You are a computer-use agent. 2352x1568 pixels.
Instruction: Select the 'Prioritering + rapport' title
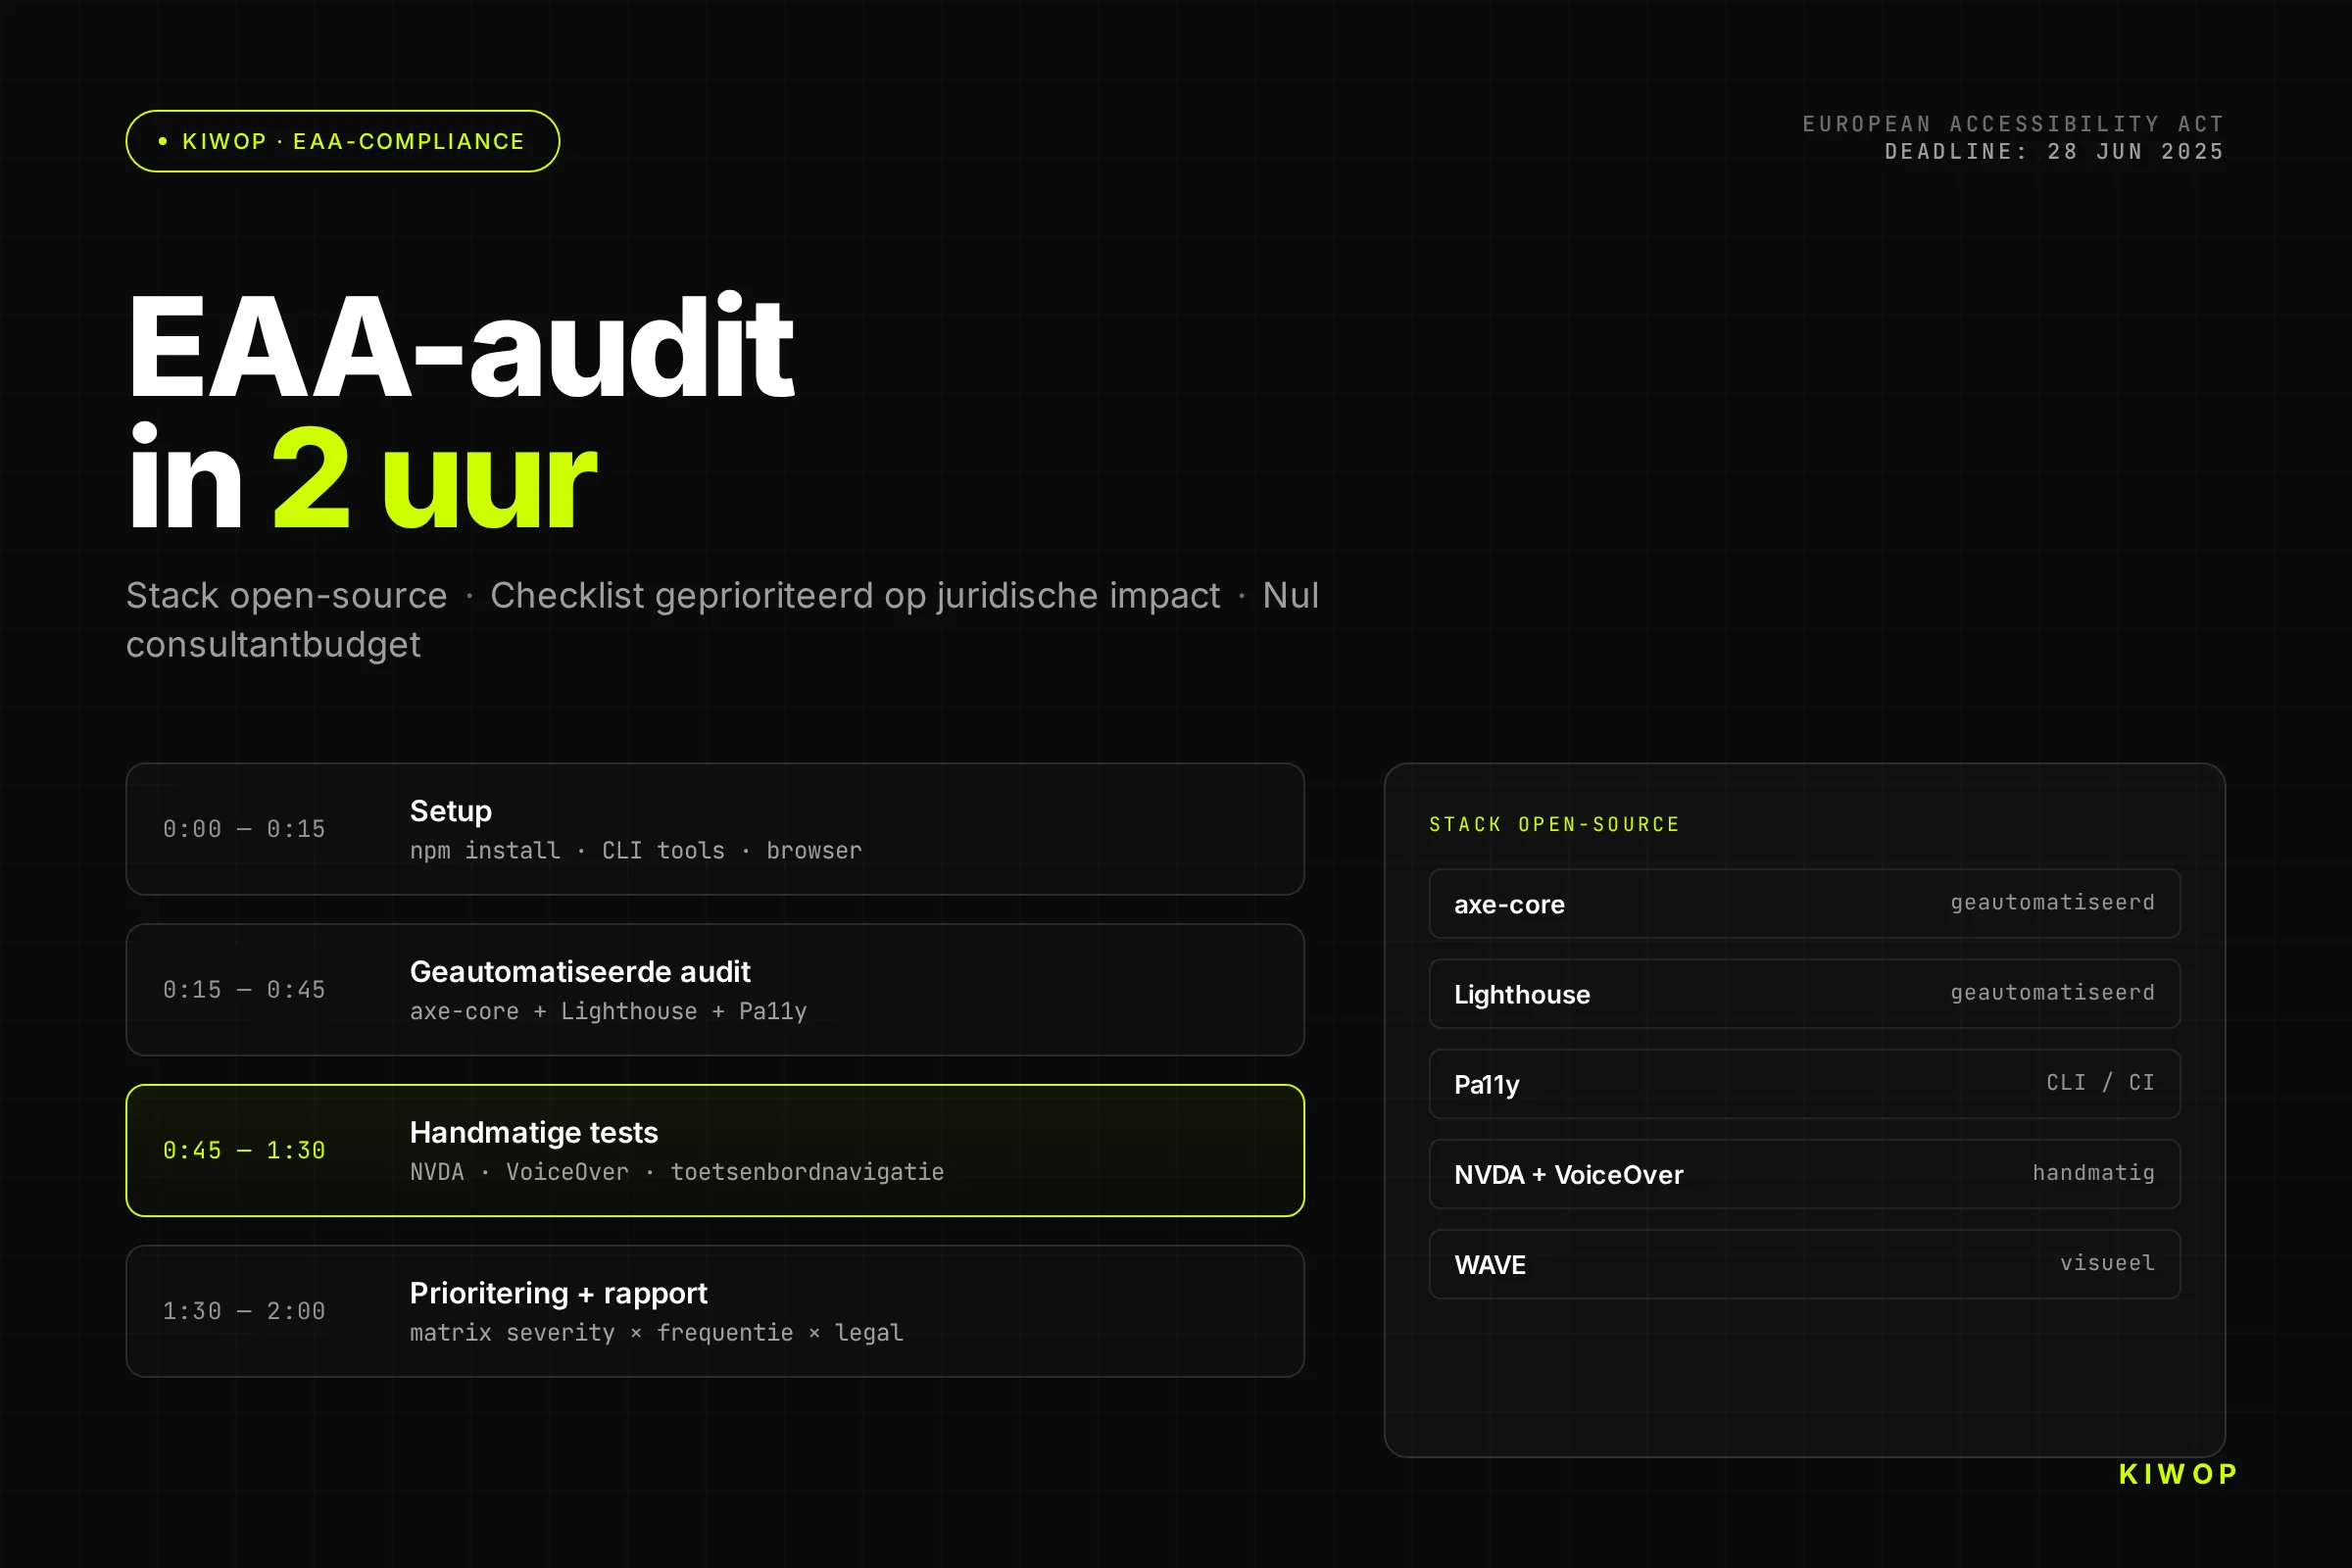coord(558,1293)
